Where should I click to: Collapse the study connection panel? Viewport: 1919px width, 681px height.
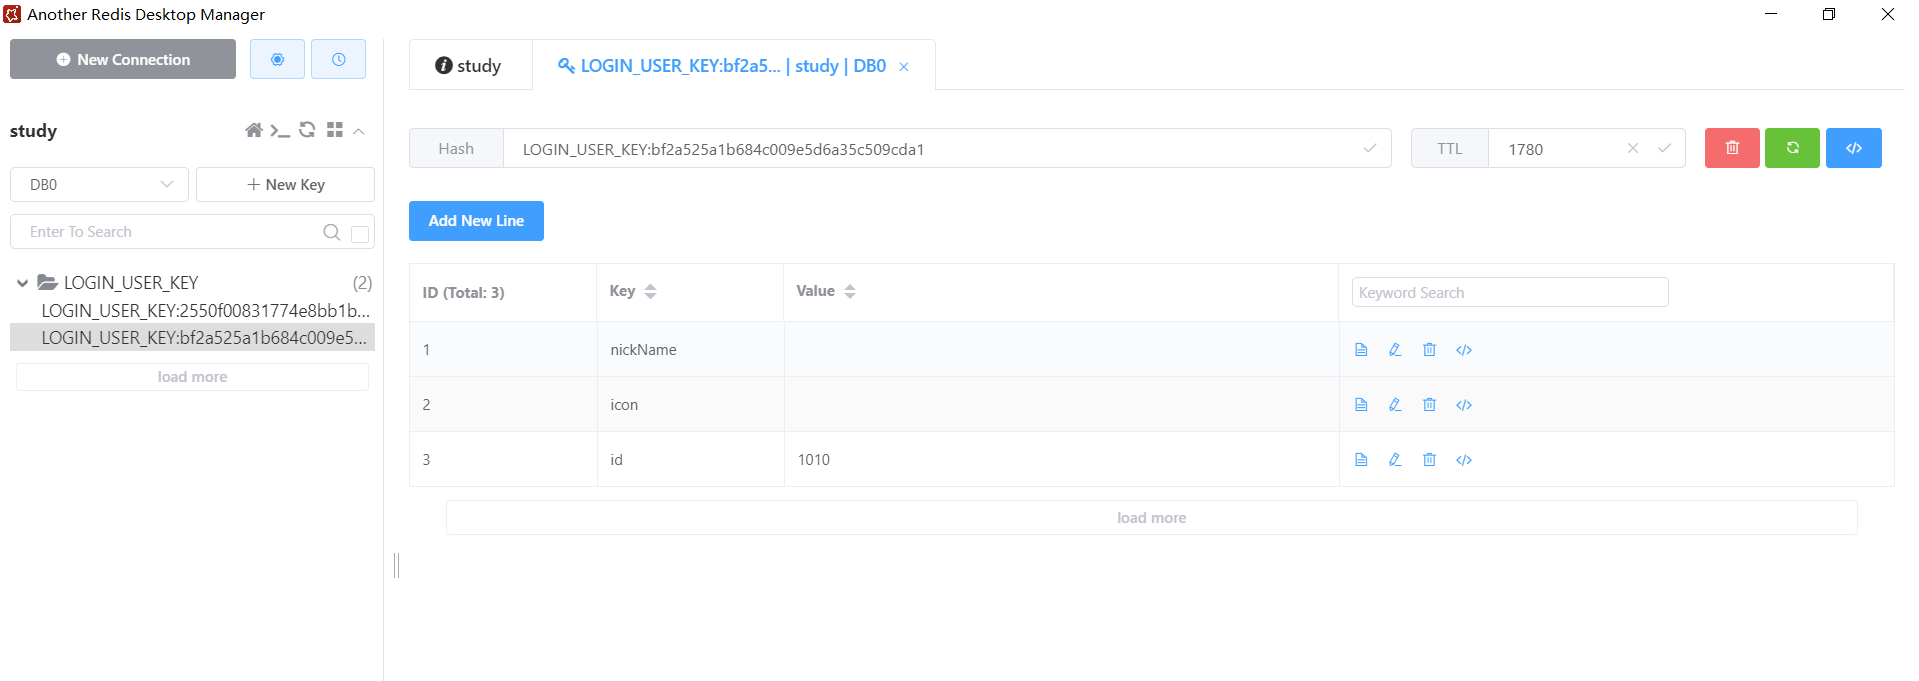click(358, 131)
